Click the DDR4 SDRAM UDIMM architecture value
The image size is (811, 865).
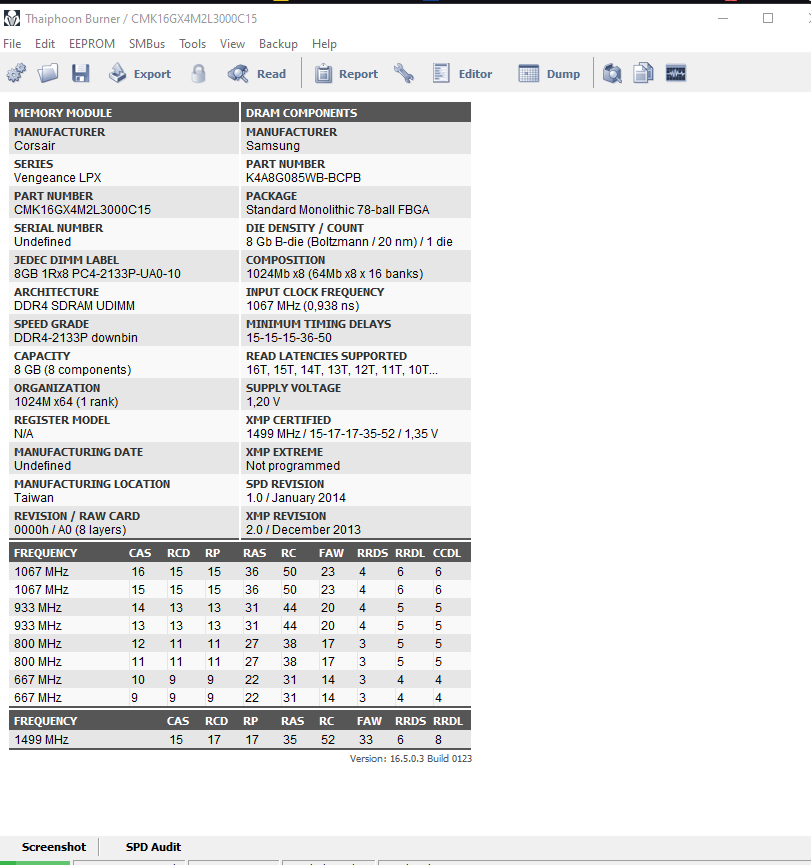click(74, 306)
